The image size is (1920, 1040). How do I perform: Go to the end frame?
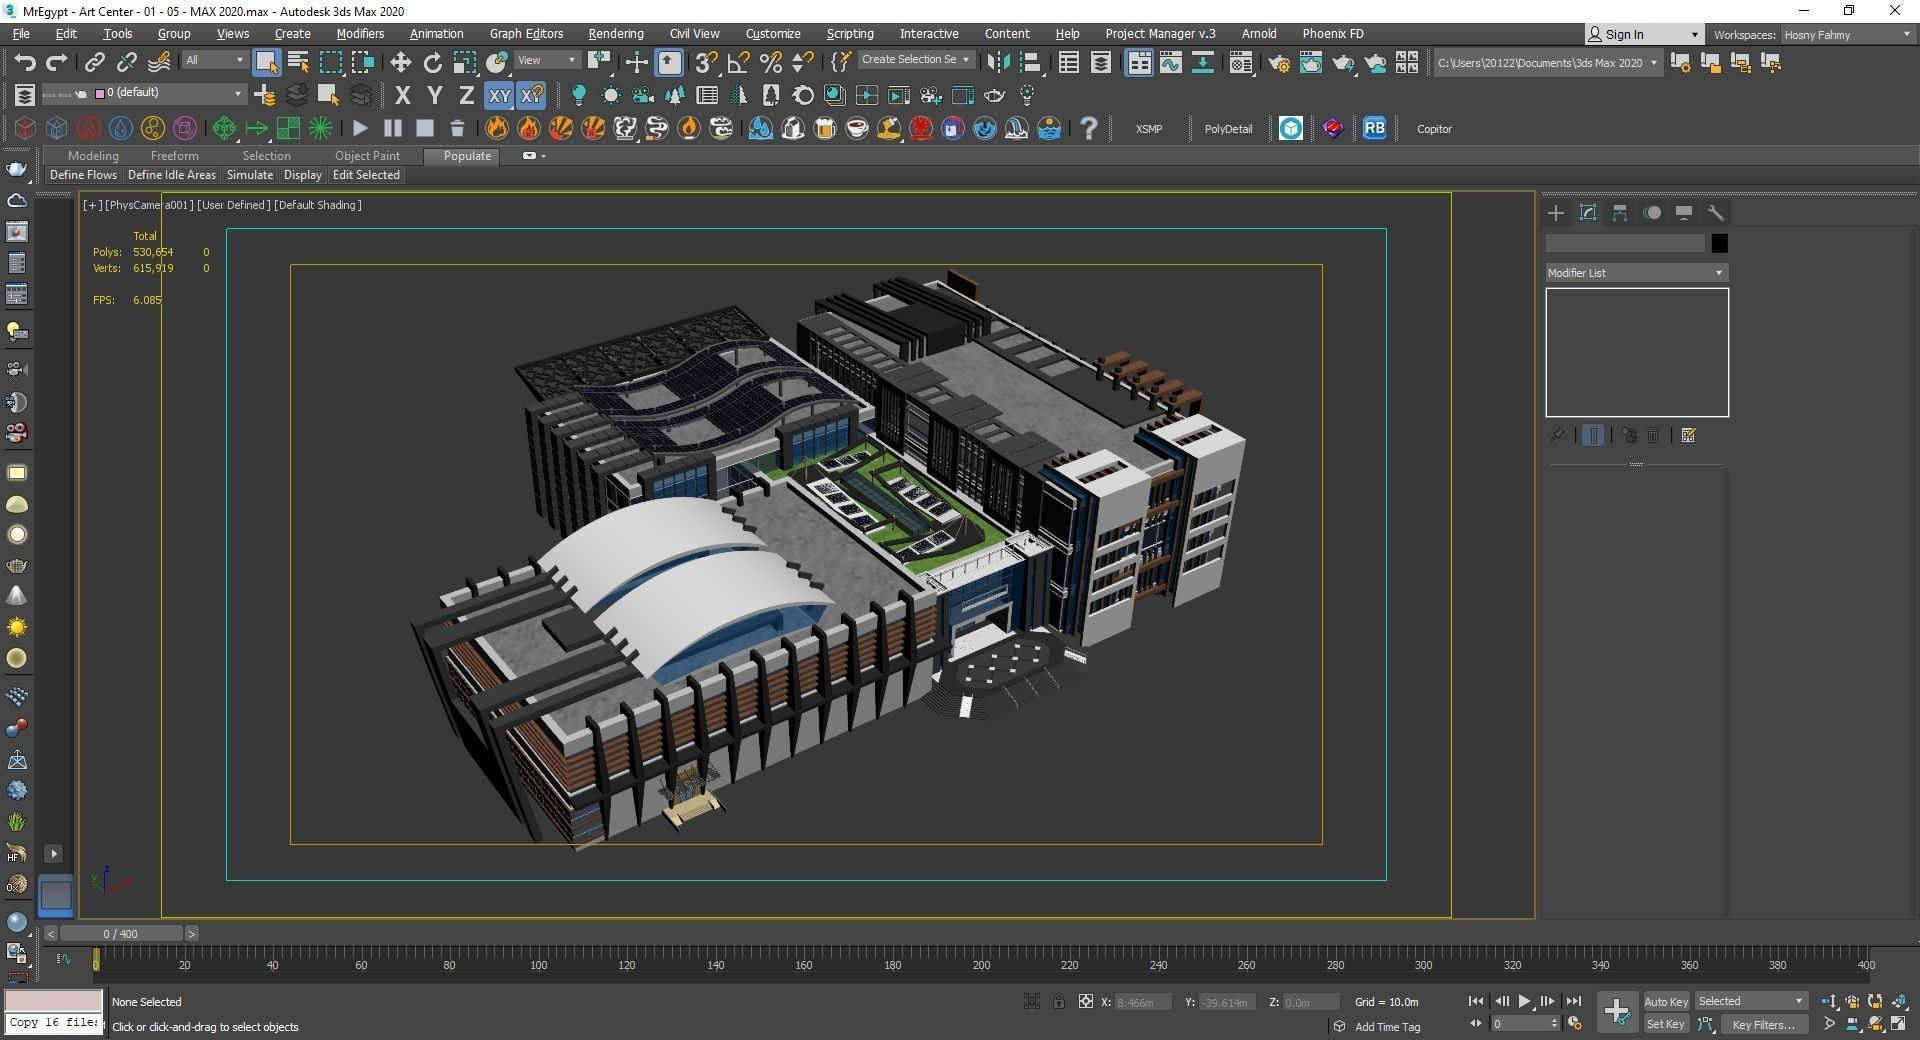tap(1573, 1001)
